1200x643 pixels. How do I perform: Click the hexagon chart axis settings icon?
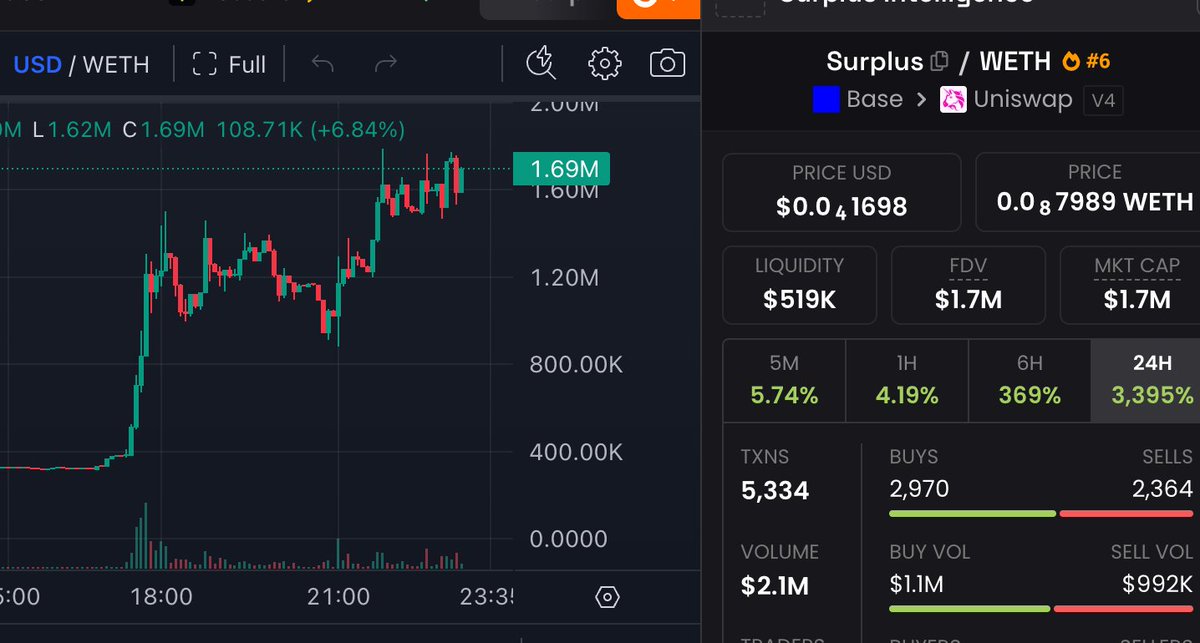(x=607, y=598)
